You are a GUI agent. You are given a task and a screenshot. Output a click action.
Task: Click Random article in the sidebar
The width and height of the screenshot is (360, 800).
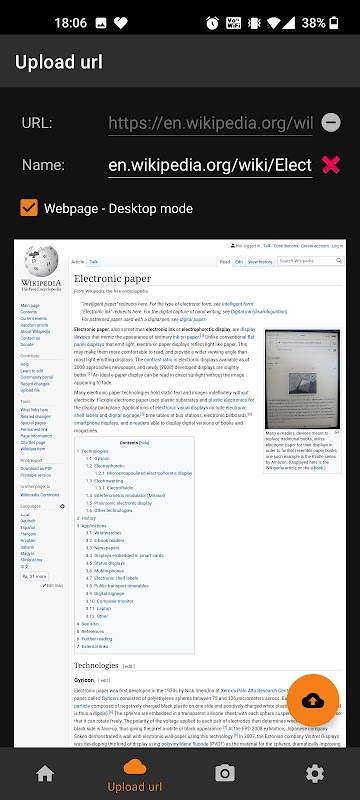coord(34,324)
